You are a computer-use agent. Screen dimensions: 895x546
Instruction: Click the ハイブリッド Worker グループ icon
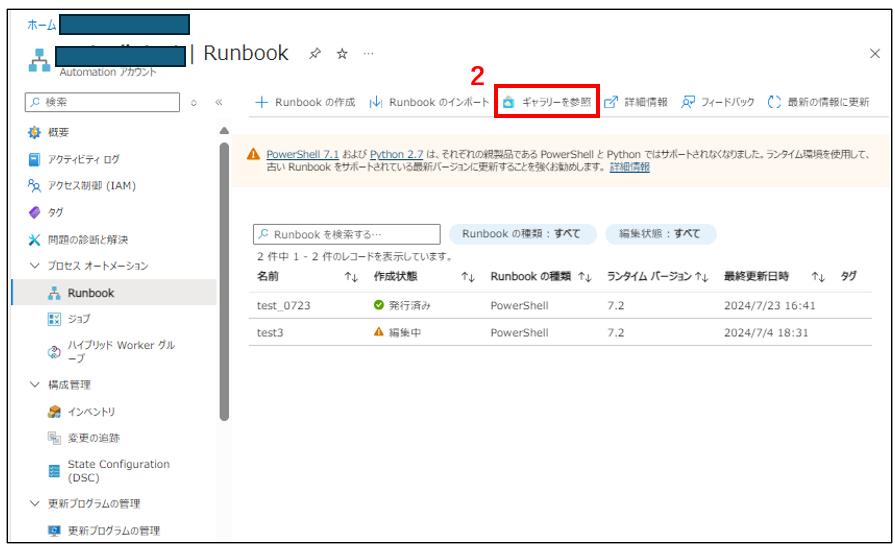[x=54, y=352]
